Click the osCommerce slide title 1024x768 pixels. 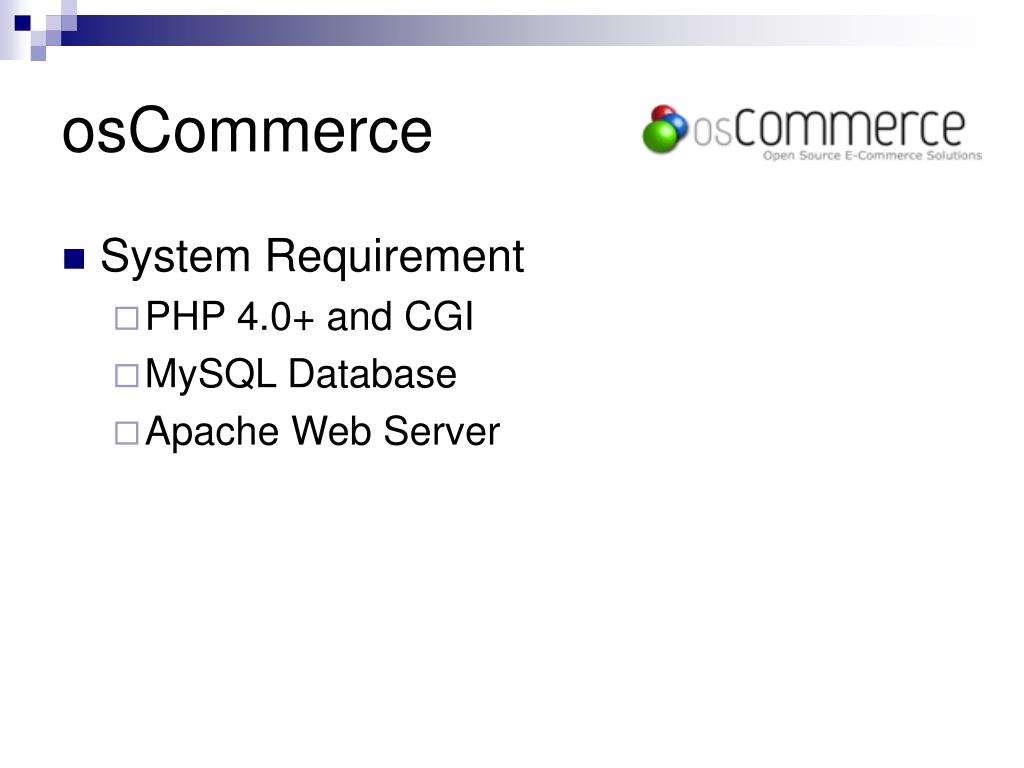(x=247, y=131)
